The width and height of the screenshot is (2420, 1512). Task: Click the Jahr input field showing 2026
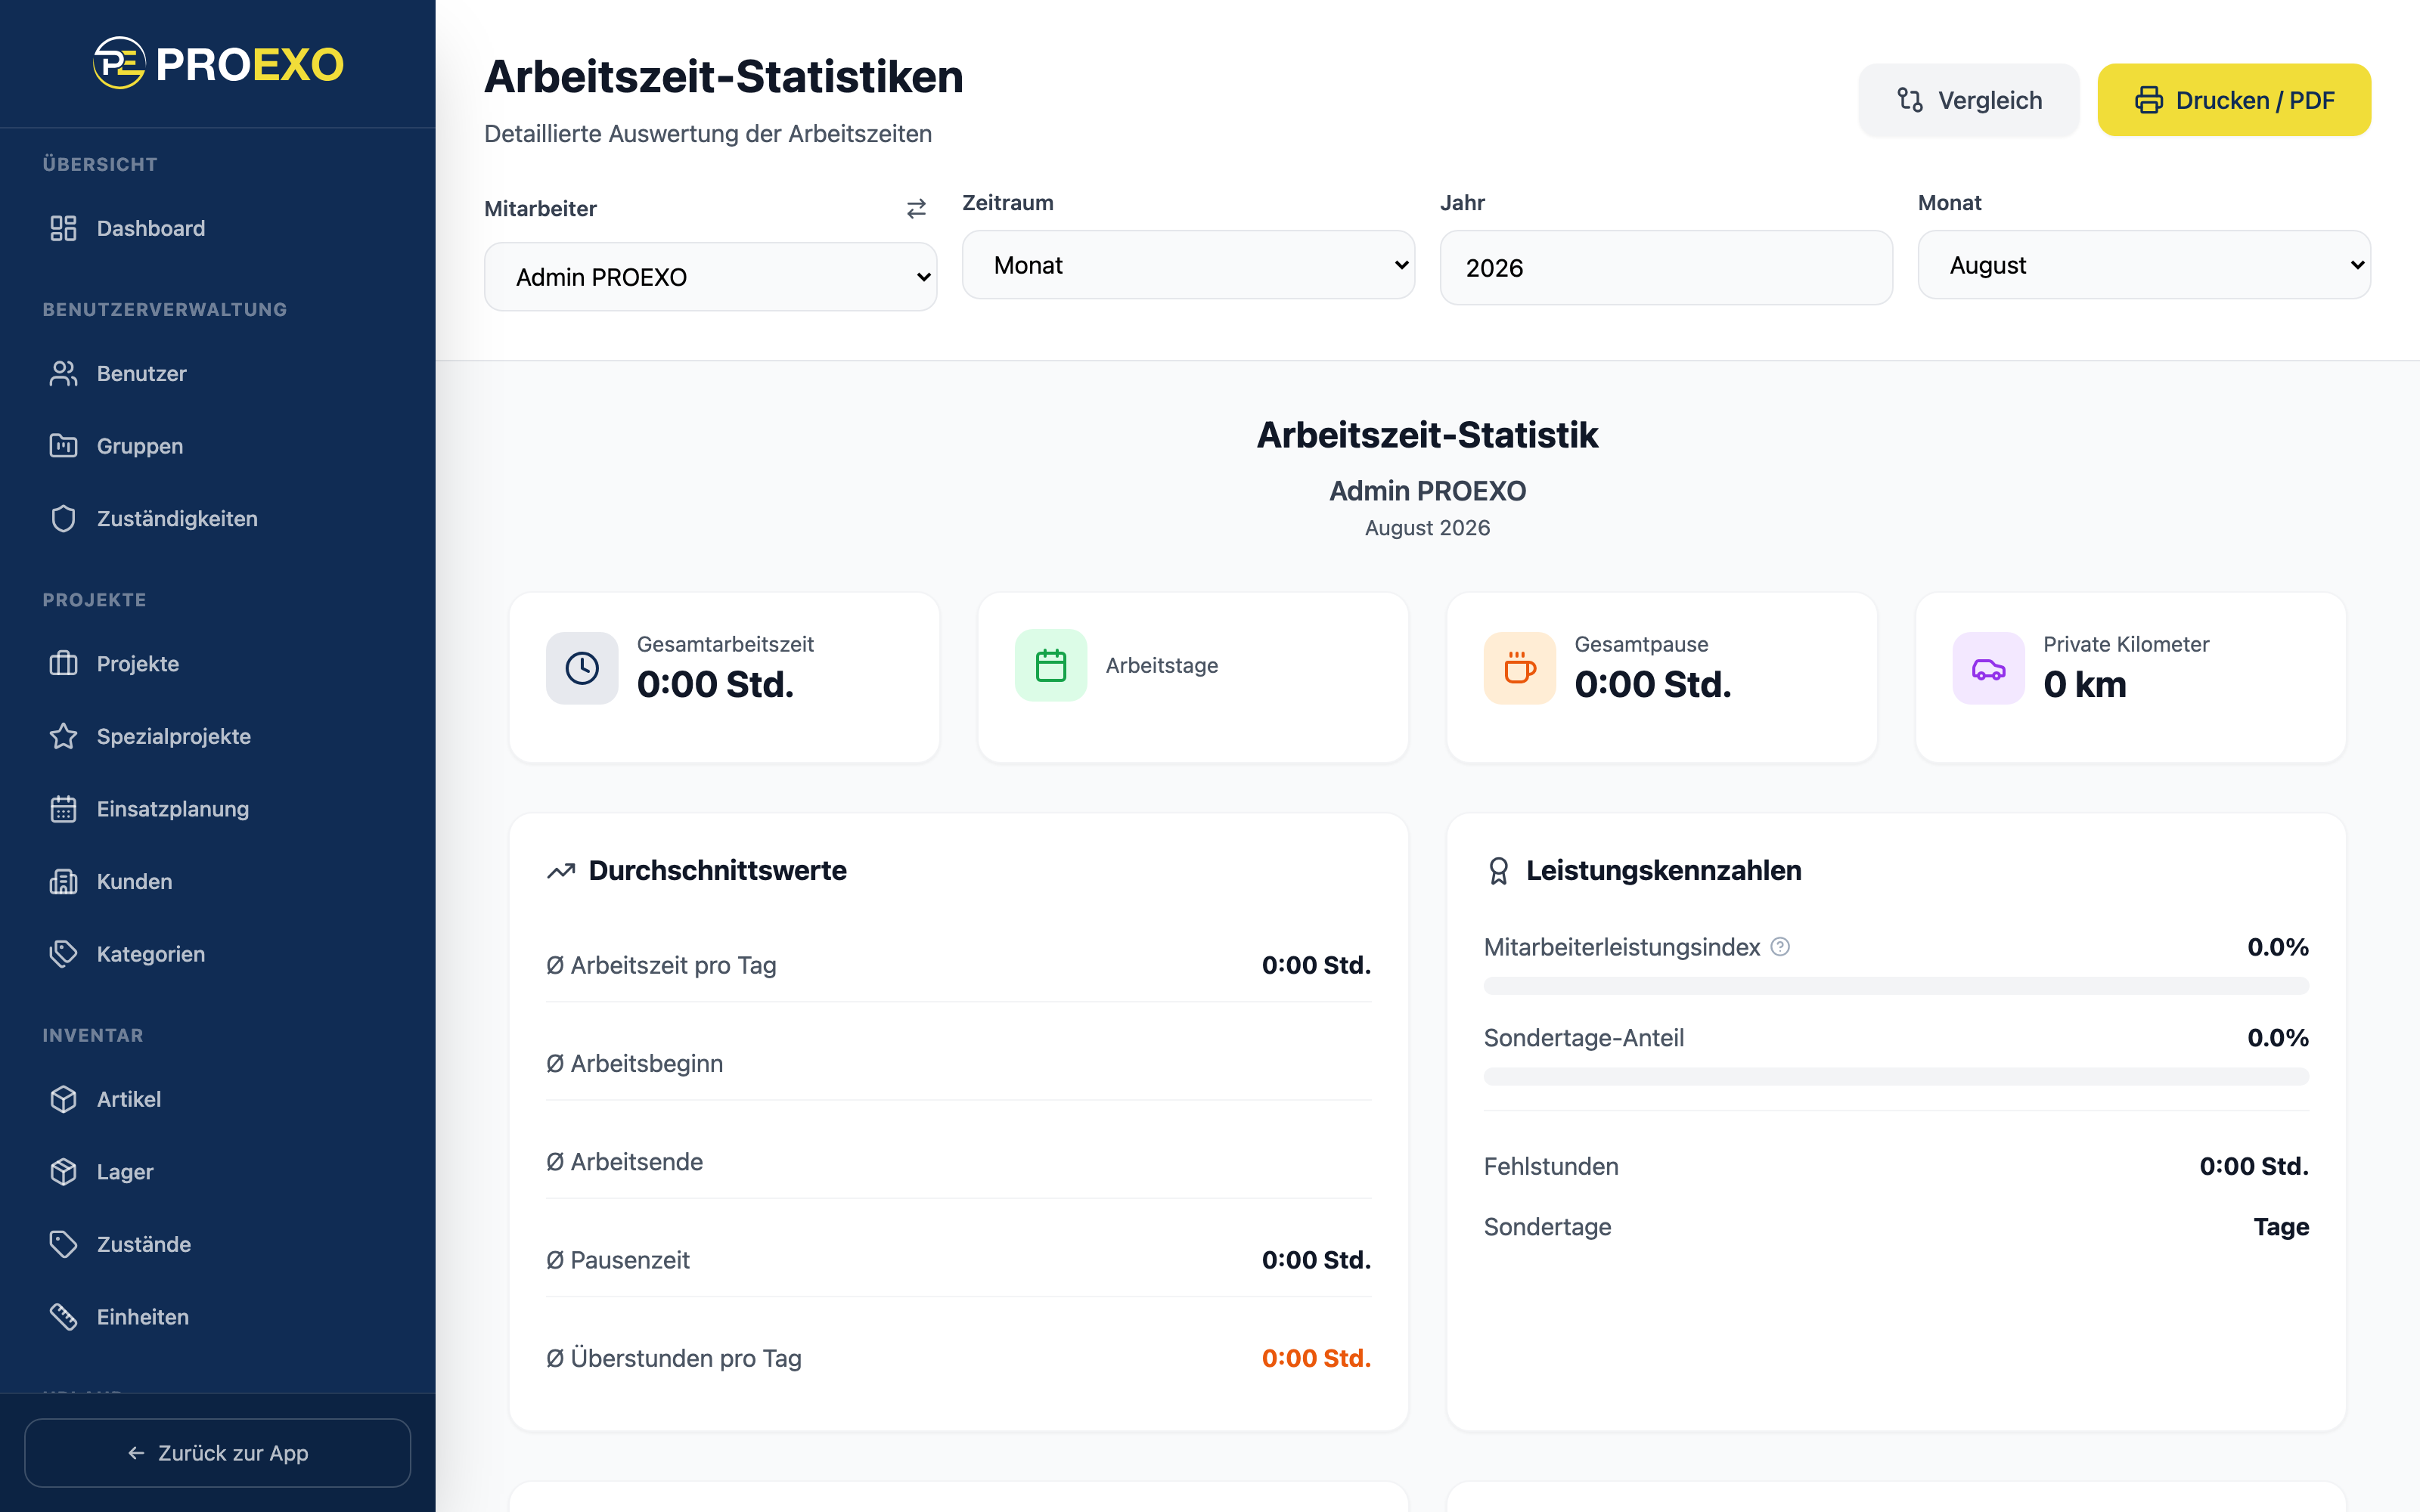click(1667, 268)
